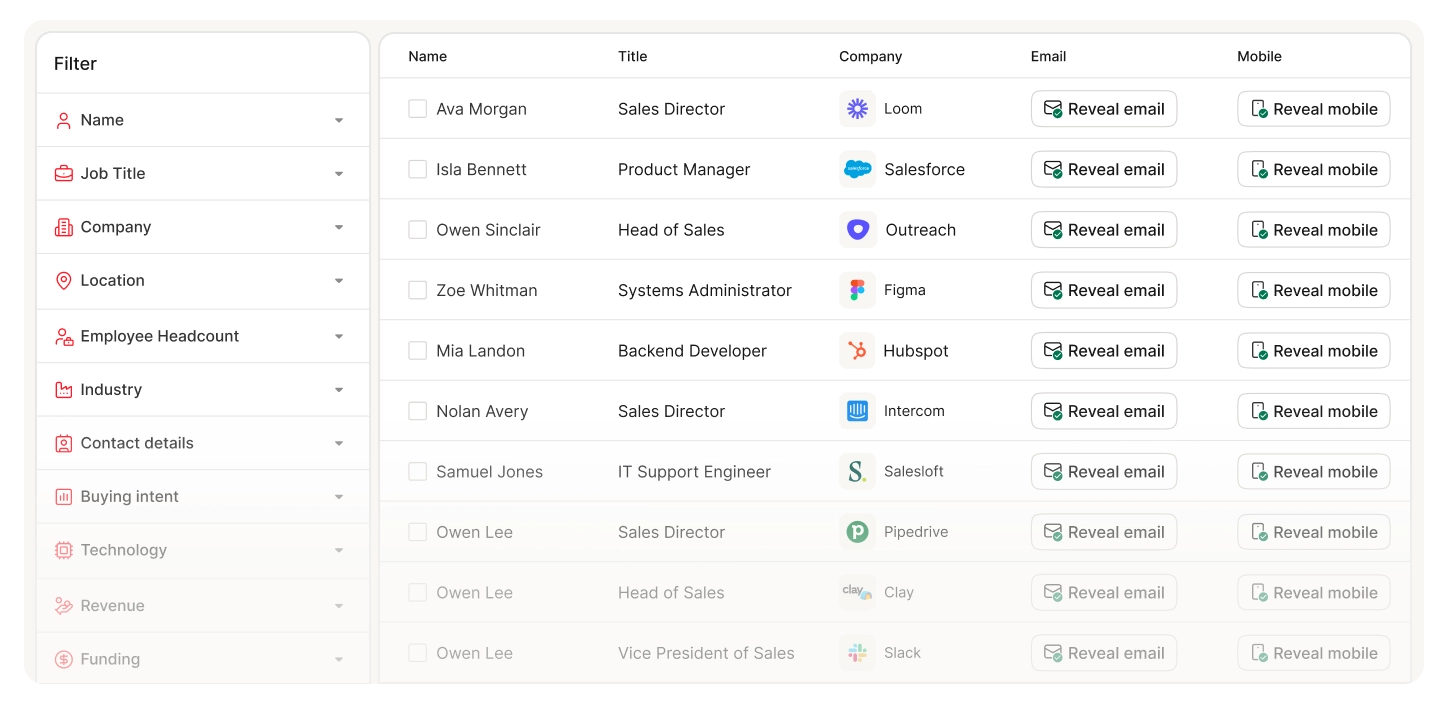Viewport: 1448px width, 704px height.
Task: Expand the Employee Headcount filter arrow
Action: click(x=339, y=337)
